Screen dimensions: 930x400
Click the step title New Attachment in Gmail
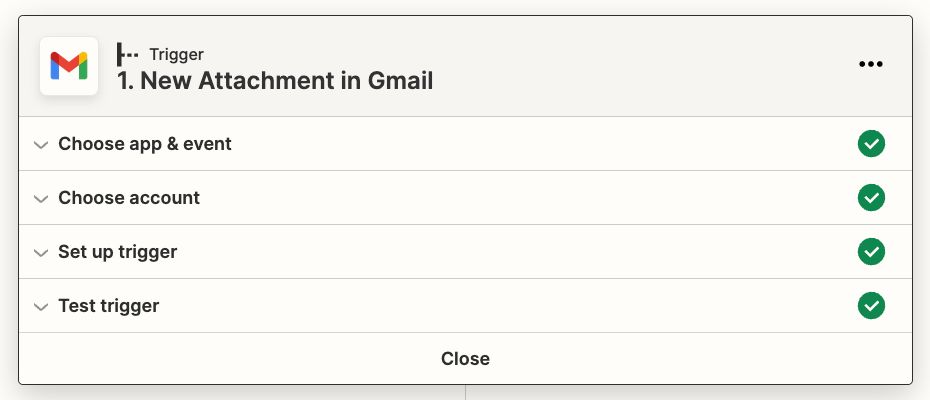[x=275, y=81]
